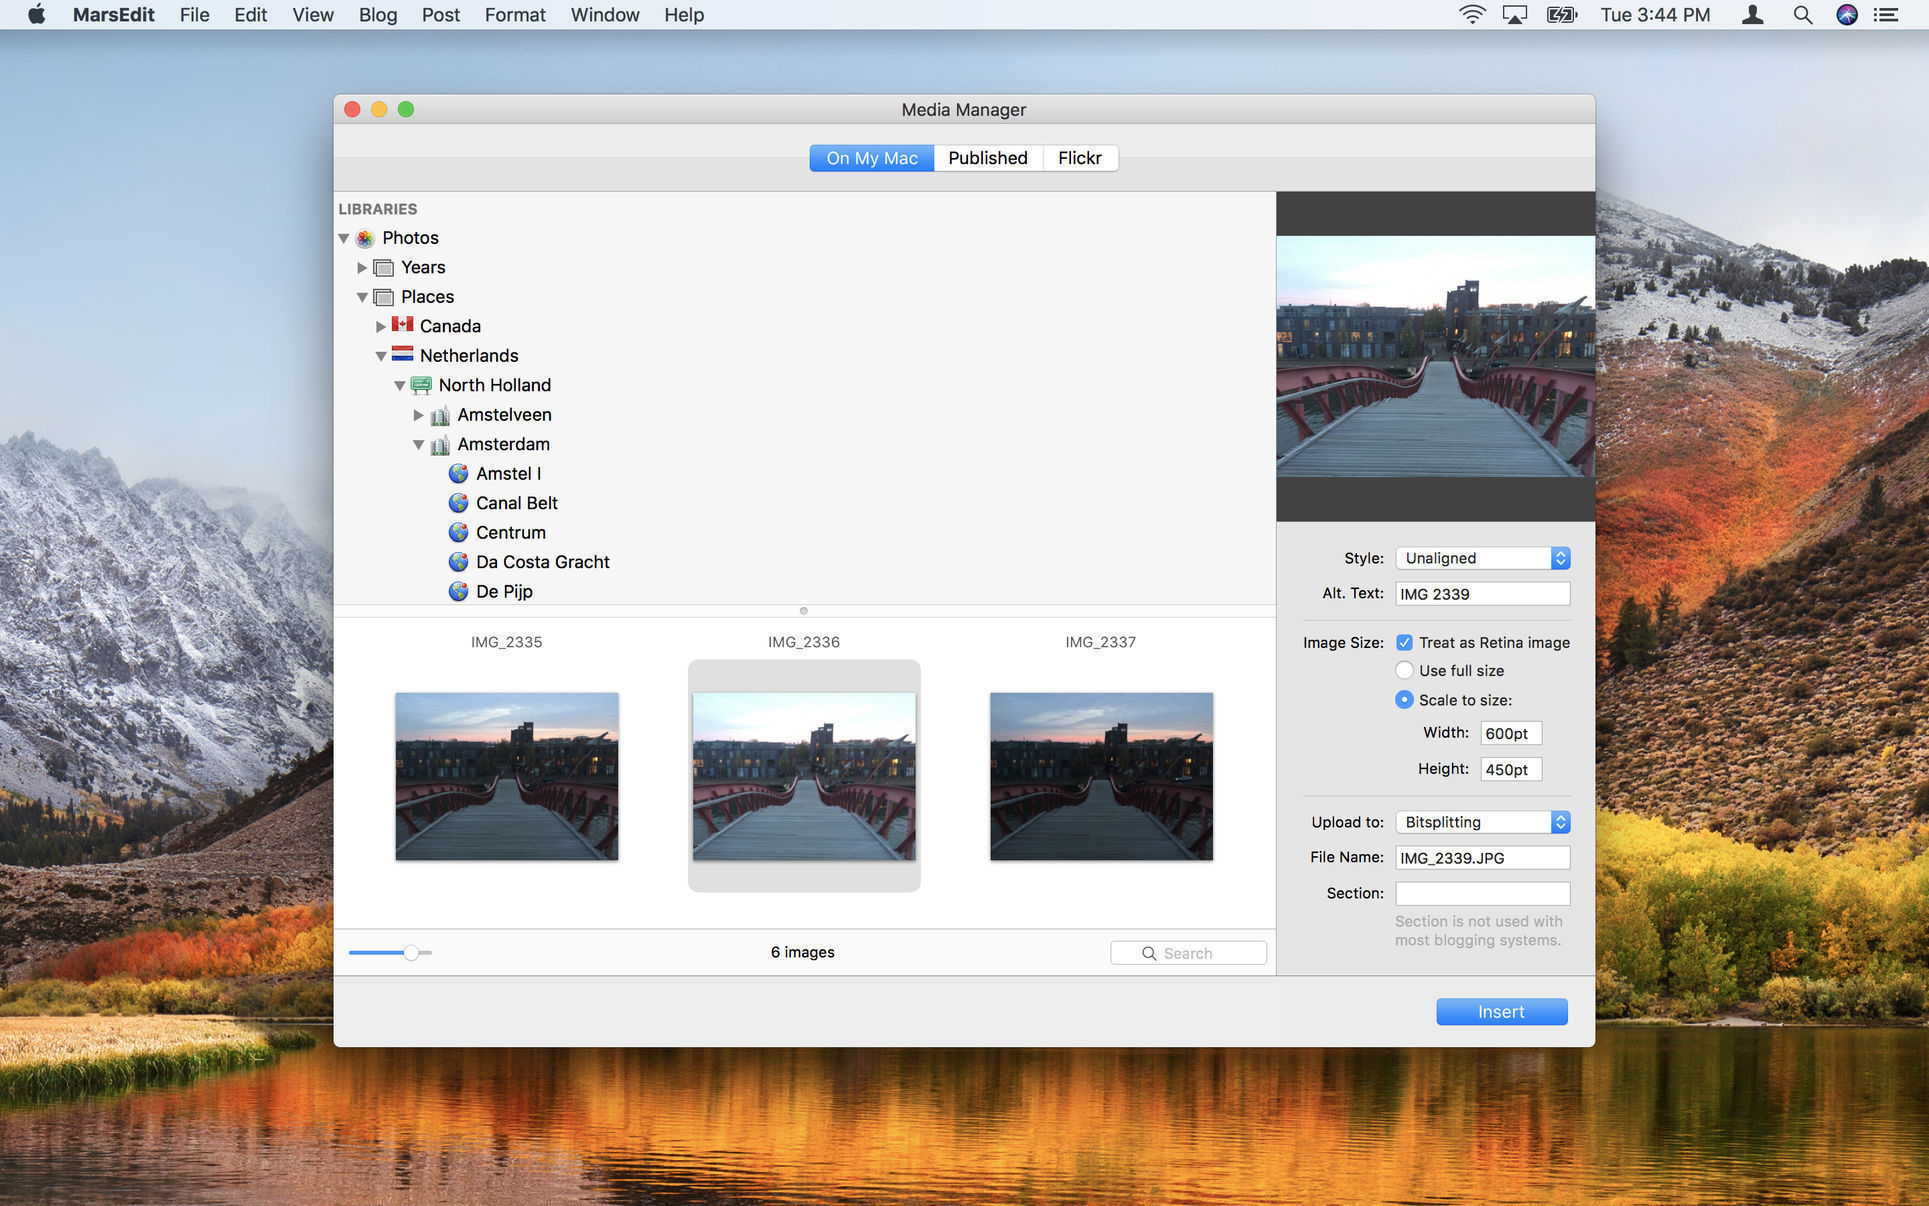
Task: Enable Treat as Retina image
Action: (1405, 642)
